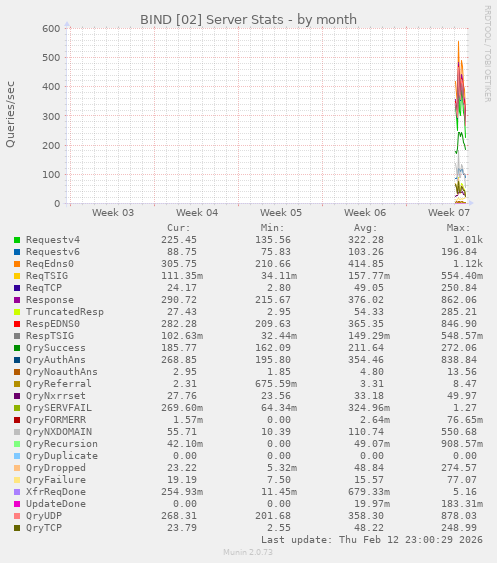The height and width of the screenshot is (563, 497).
Task: Click the QryNxrrset legend label
Action: 56,396
